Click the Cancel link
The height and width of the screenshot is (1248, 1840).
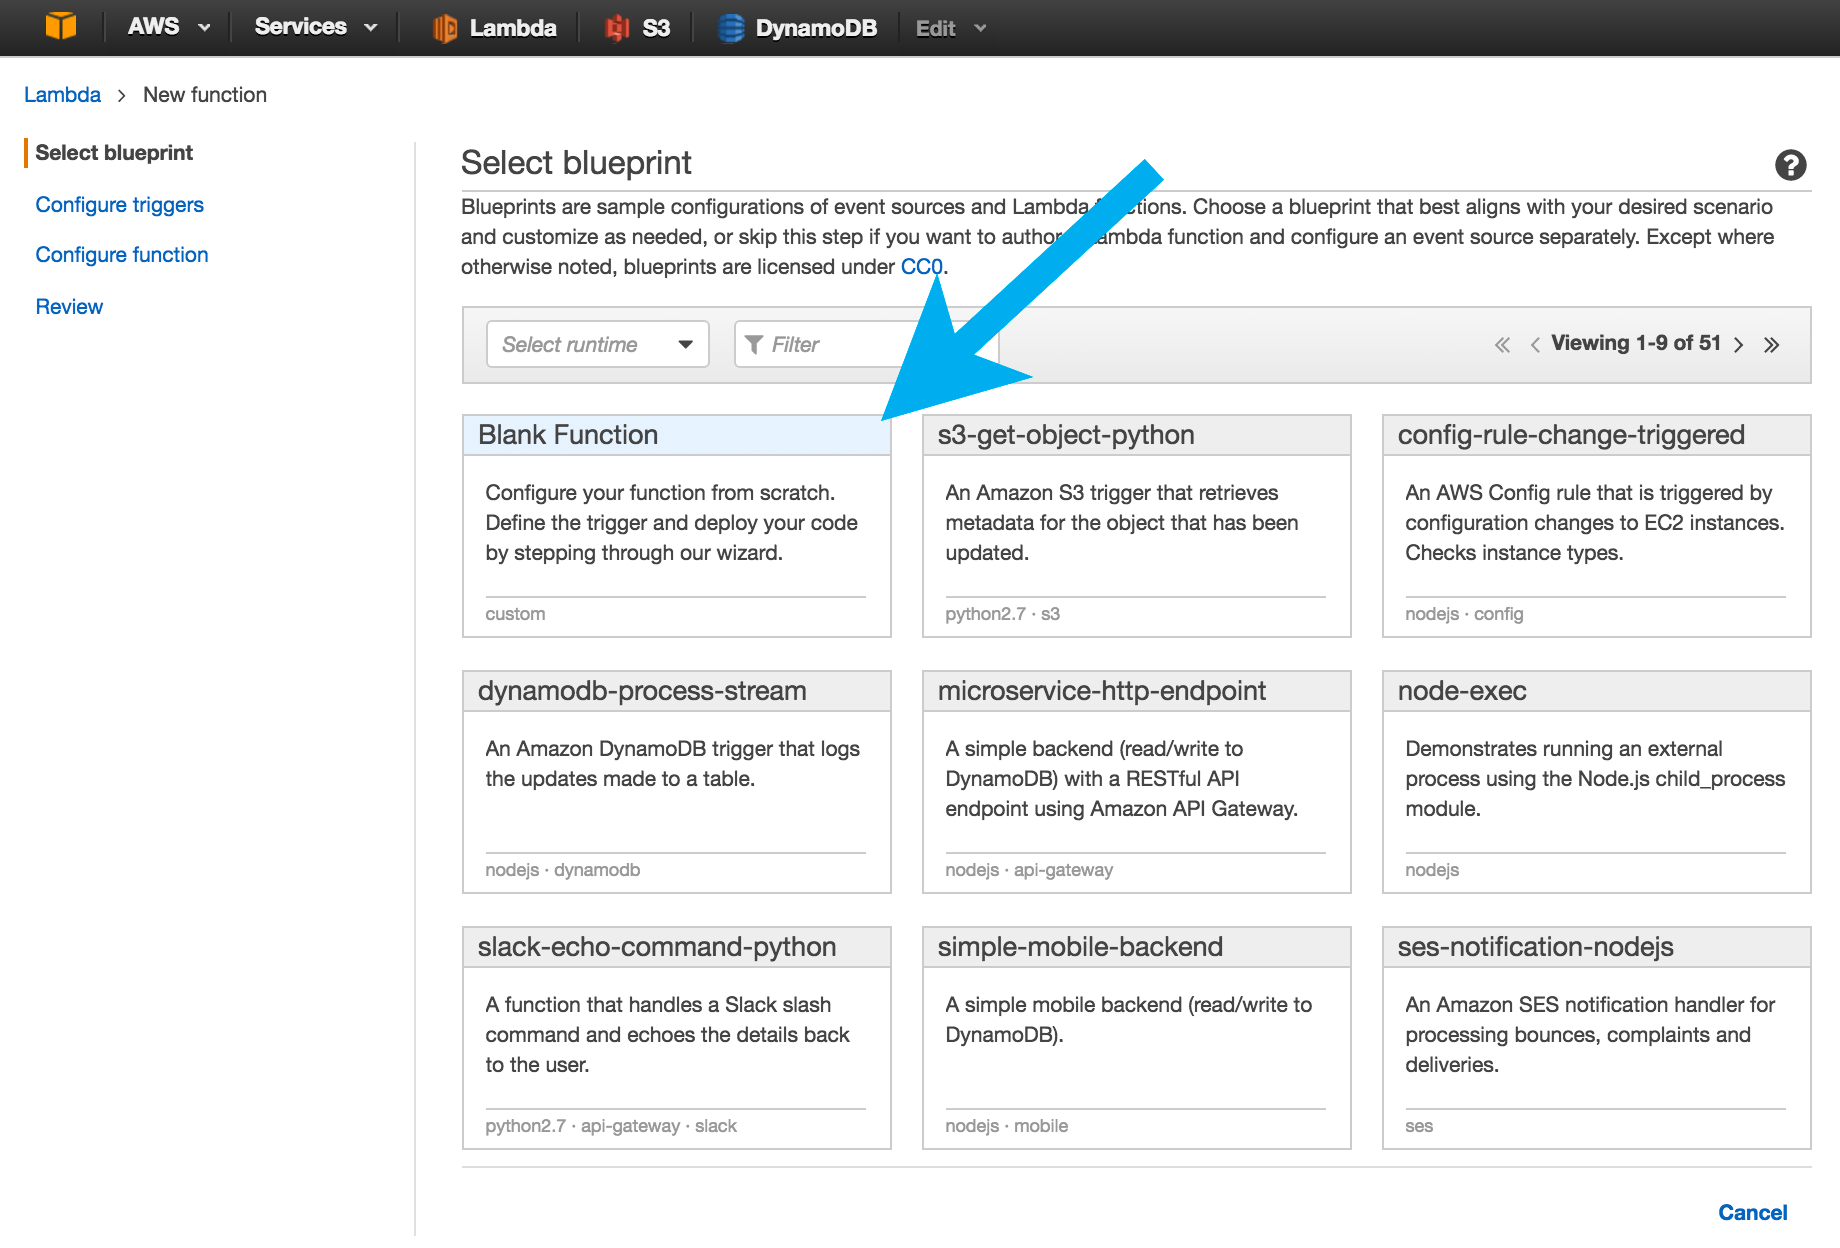tap(1752, 1212)
